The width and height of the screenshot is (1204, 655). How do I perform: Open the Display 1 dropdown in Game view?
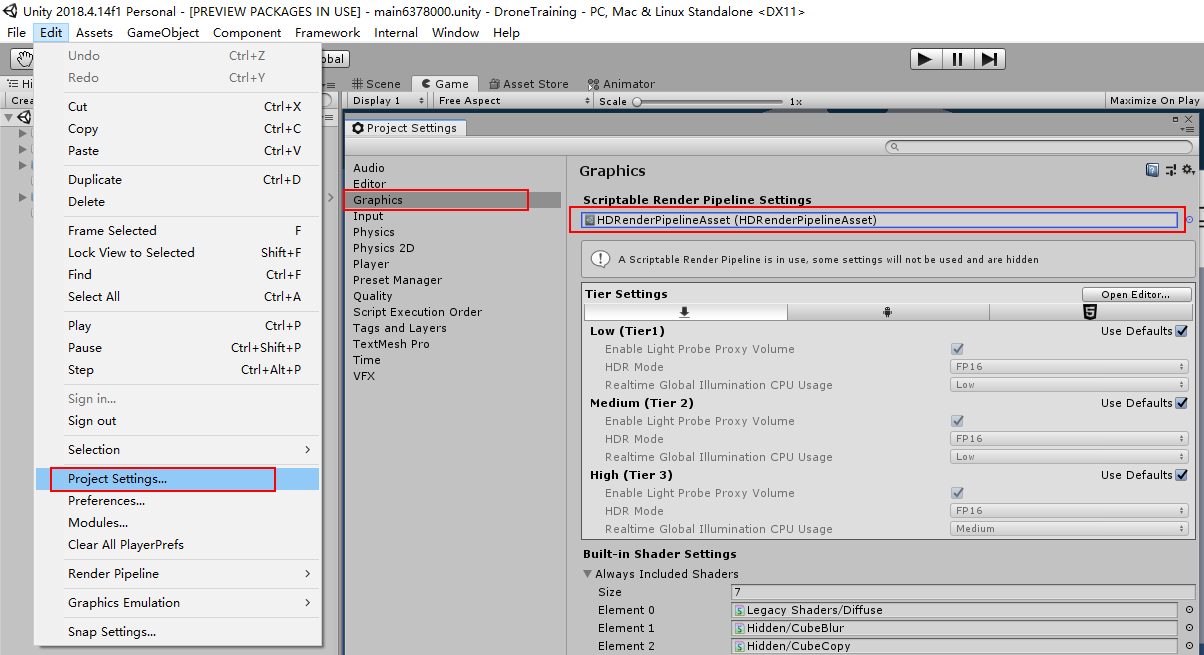(388, 101)
